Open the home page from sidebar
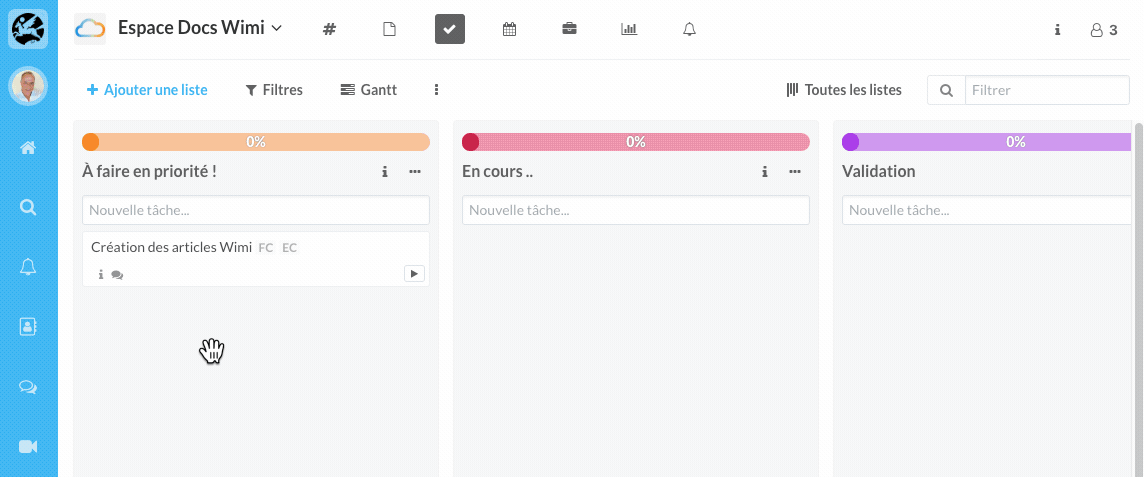This screenshot has width=1144, height=477. [x=28, y=148]
